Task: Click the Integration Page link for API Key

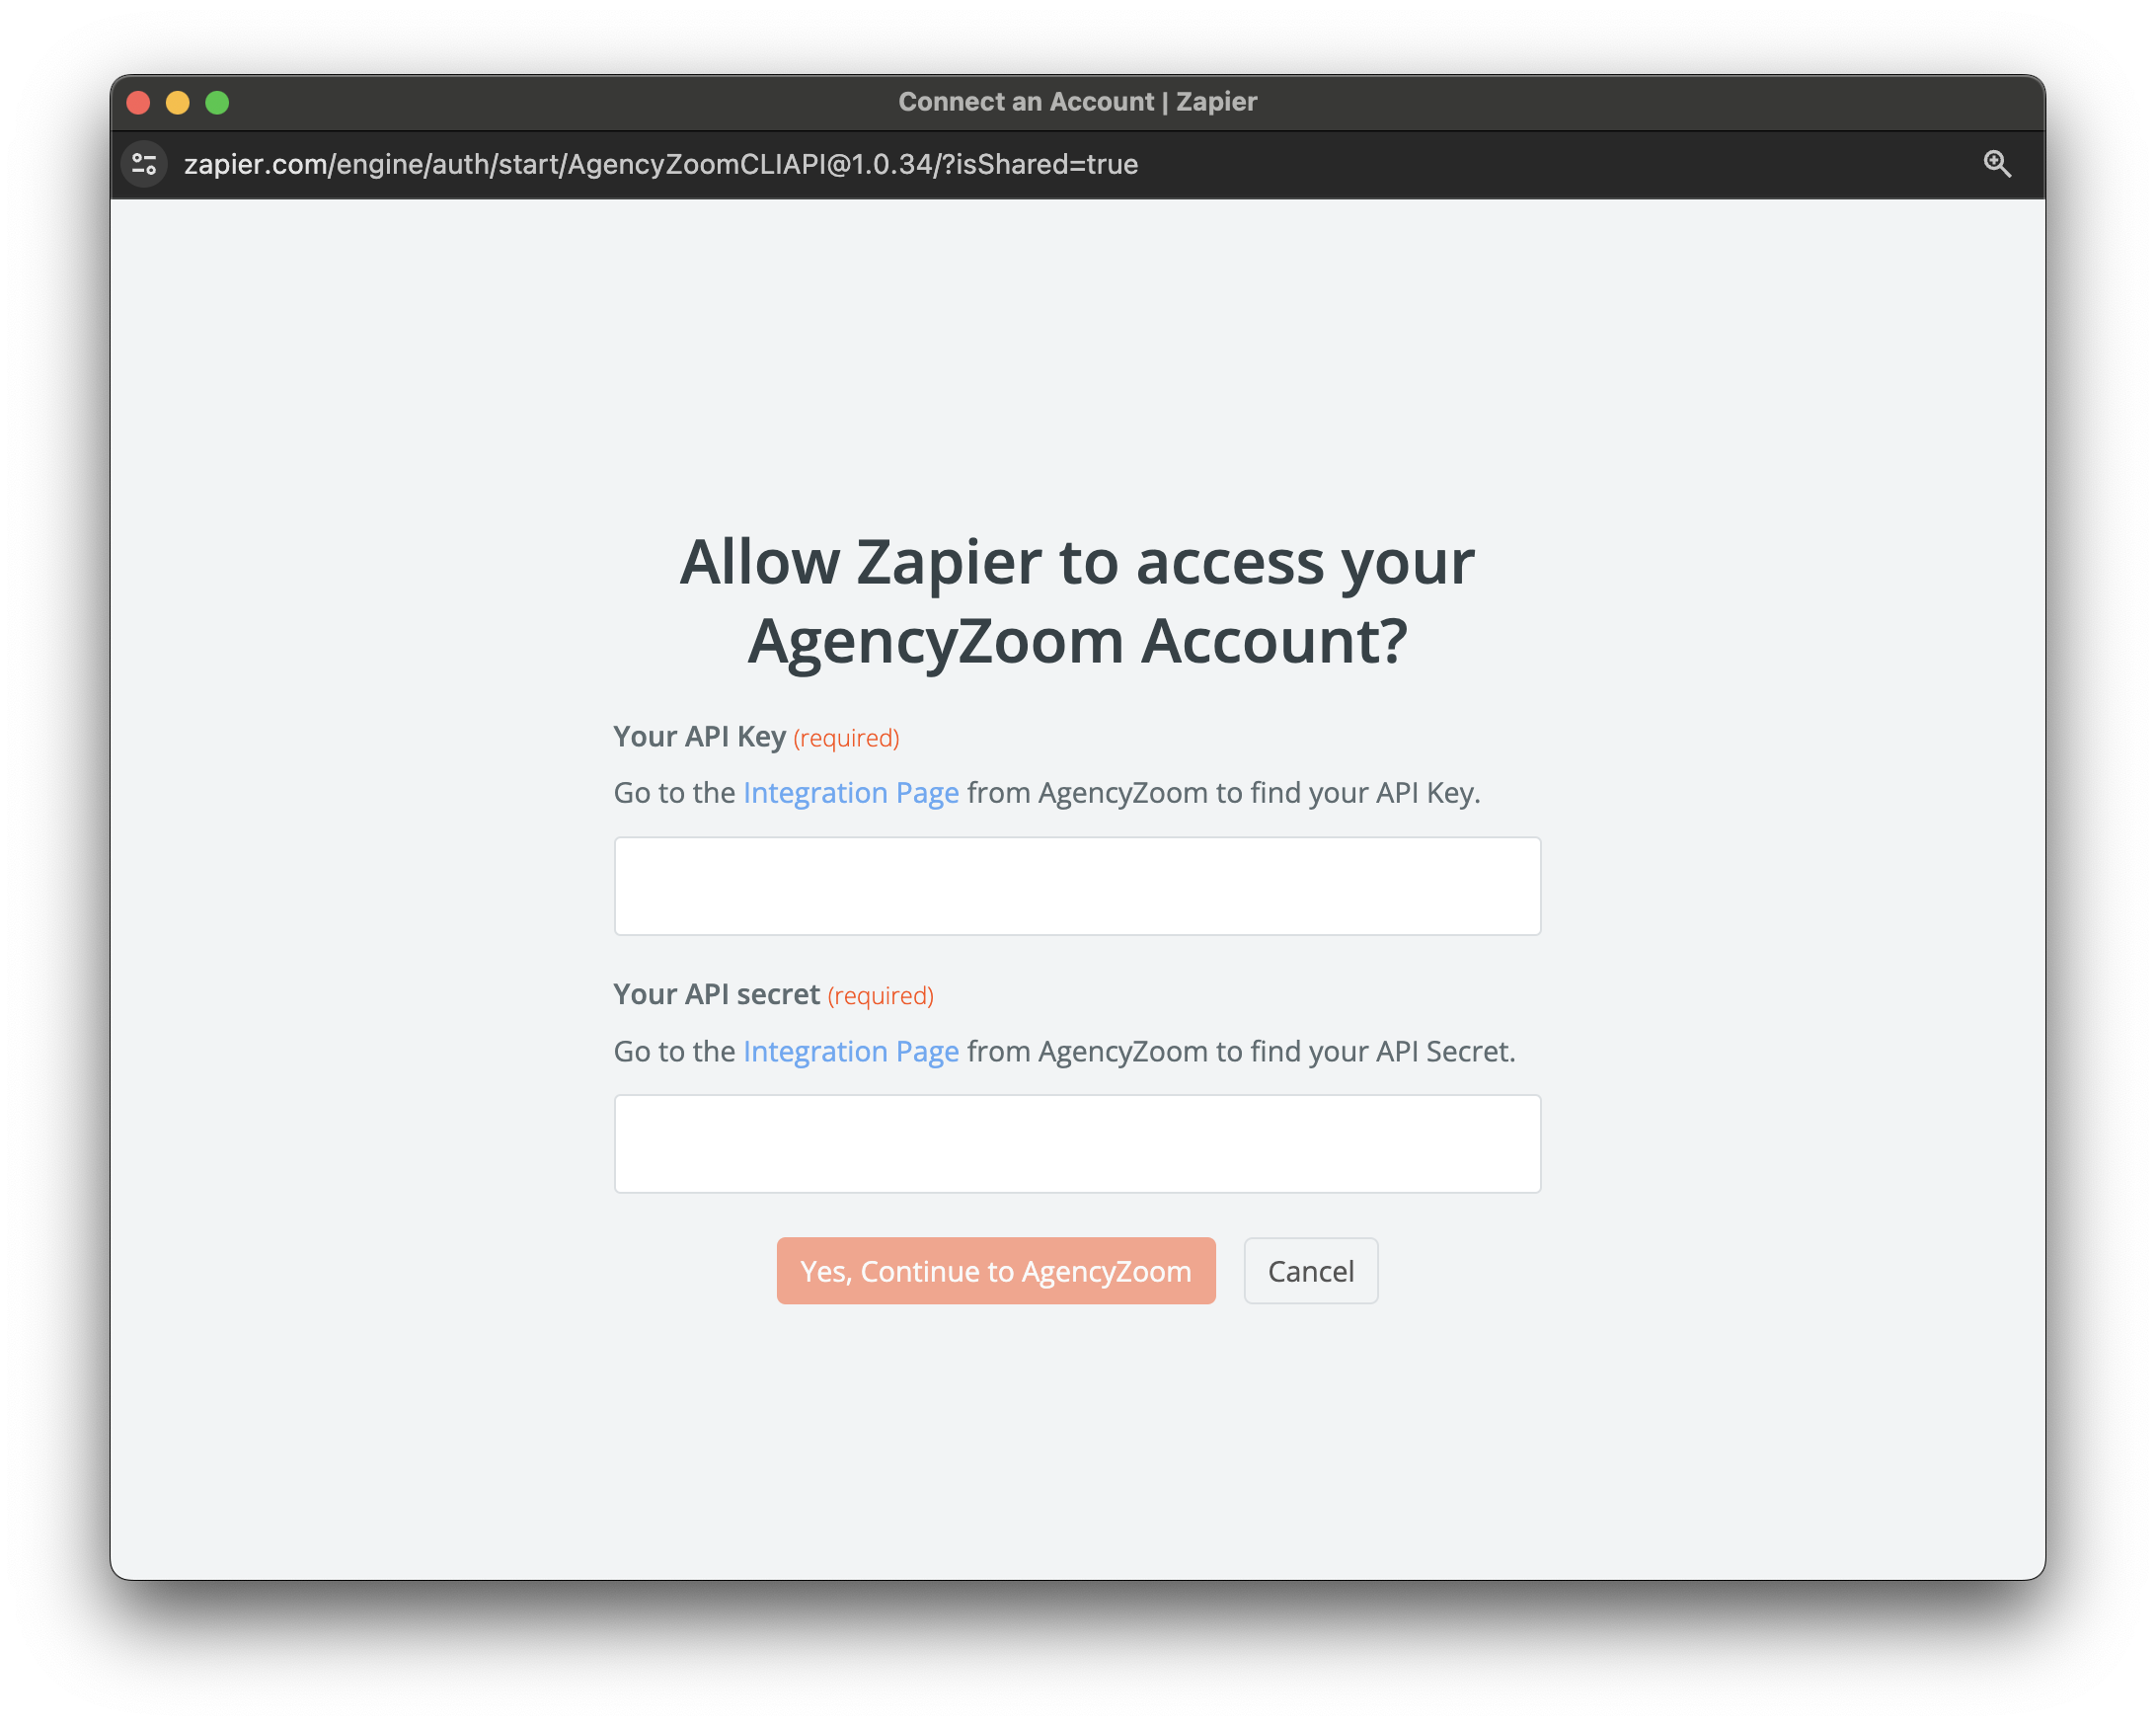Action: pyautogui.click(x=850, y=792)
